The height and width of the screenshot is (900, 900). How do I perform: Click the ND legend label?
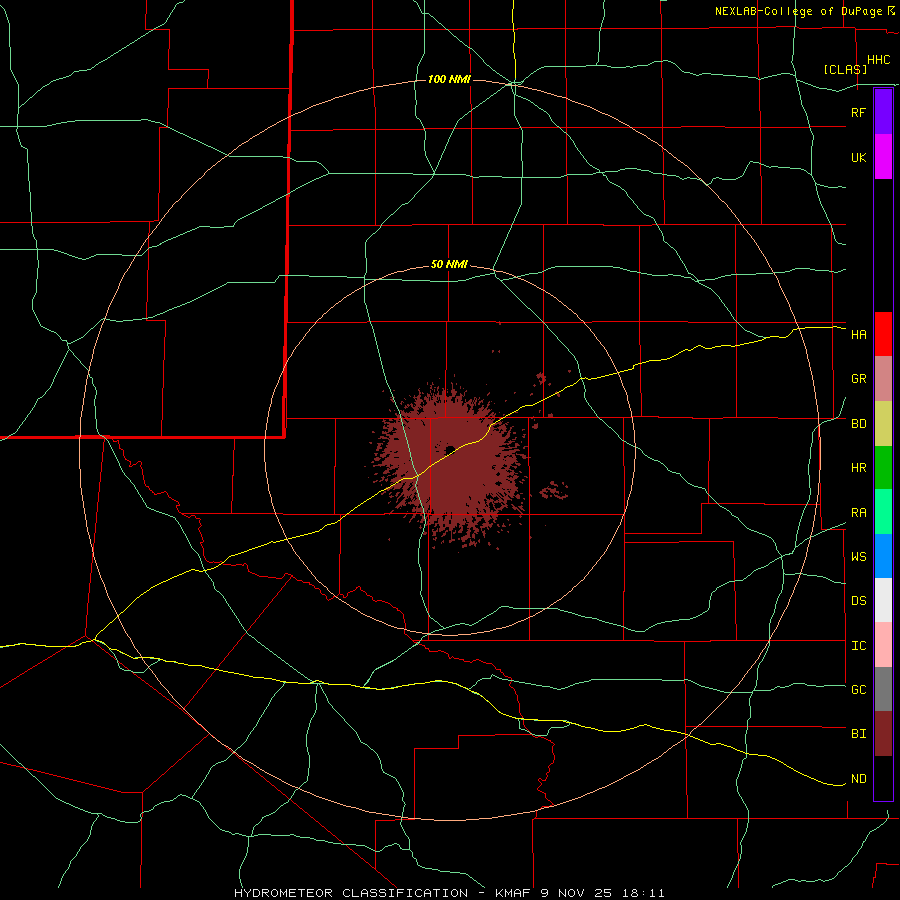pyautogui.click(x=858, y=778)
